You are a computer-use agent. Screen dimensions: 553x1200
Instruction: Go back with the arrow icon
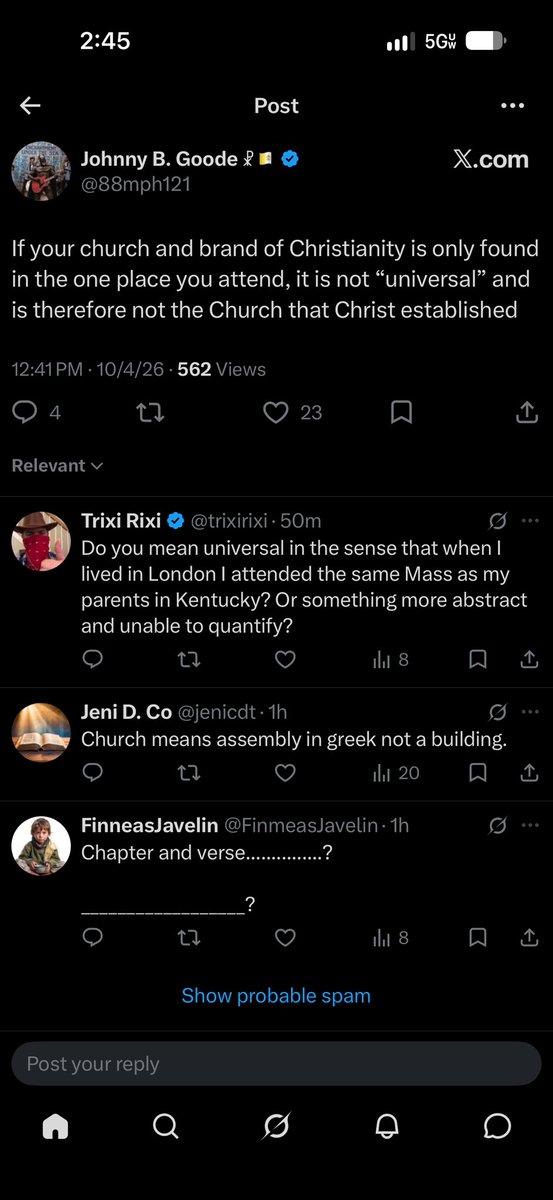(x=30, y=106)
